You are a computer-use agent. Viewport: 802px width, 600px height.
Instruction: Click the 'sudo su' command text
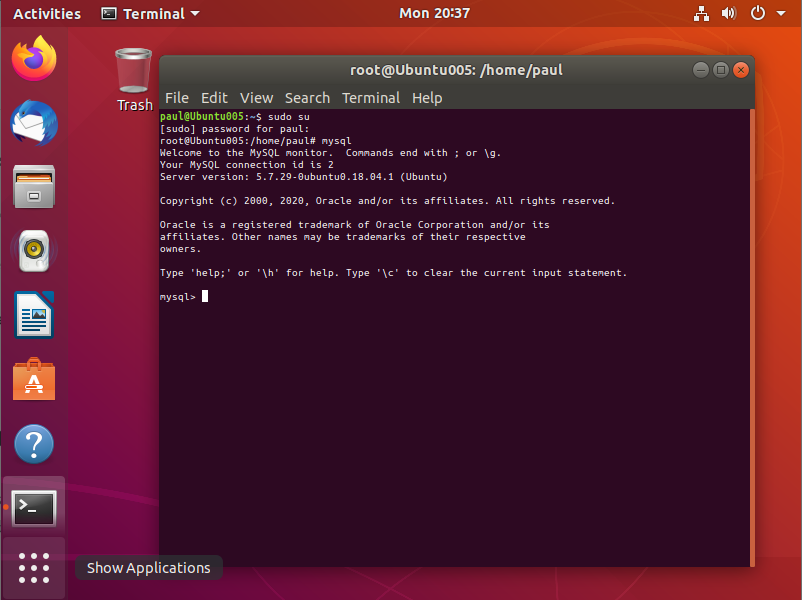point(288,117)
